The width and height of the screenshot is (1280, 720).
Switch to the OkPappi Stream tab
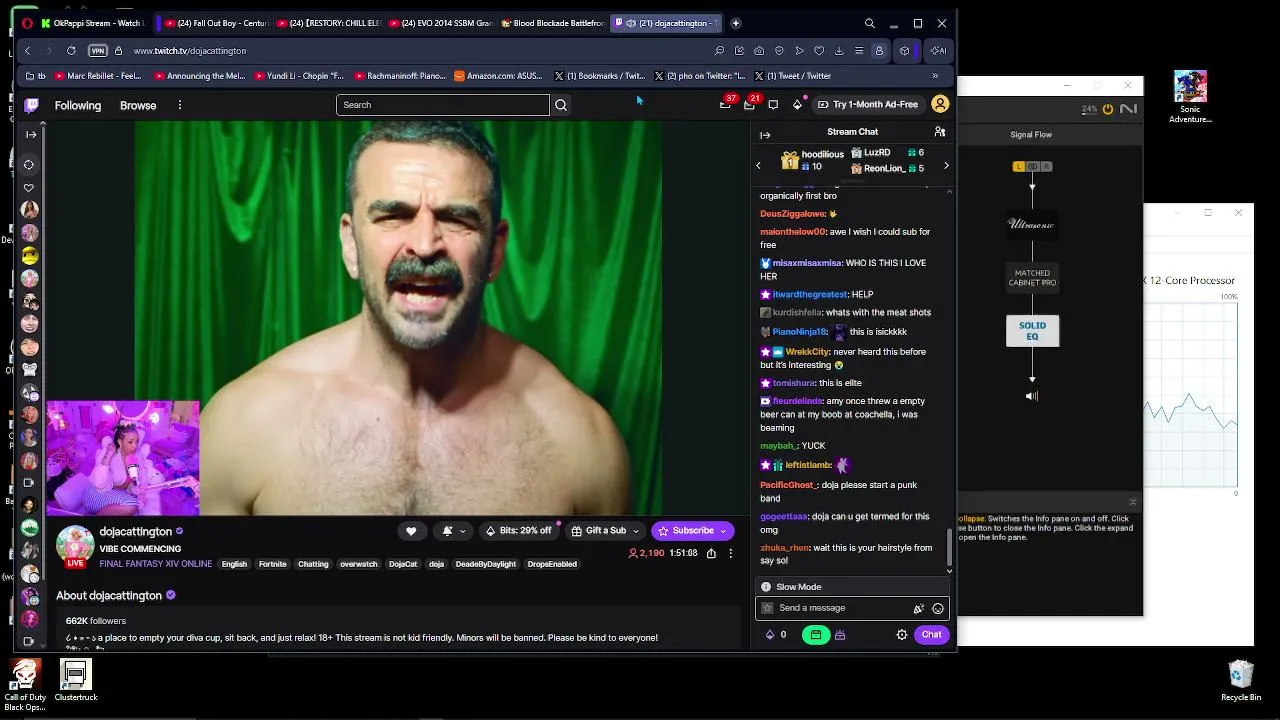coord(93,23)
